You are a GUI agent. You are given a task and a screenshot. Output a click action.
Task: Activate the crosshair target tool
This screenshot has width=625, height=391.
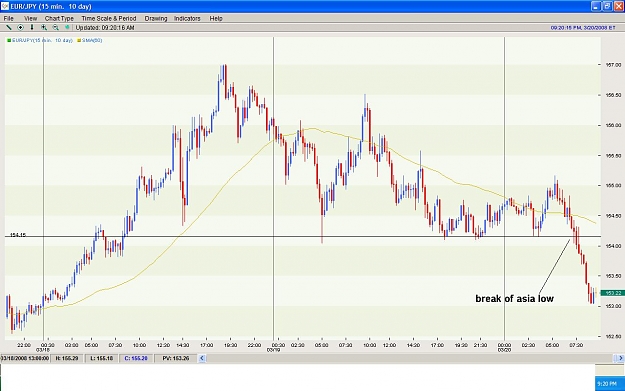pyautogui.click(x=20, y=28)
